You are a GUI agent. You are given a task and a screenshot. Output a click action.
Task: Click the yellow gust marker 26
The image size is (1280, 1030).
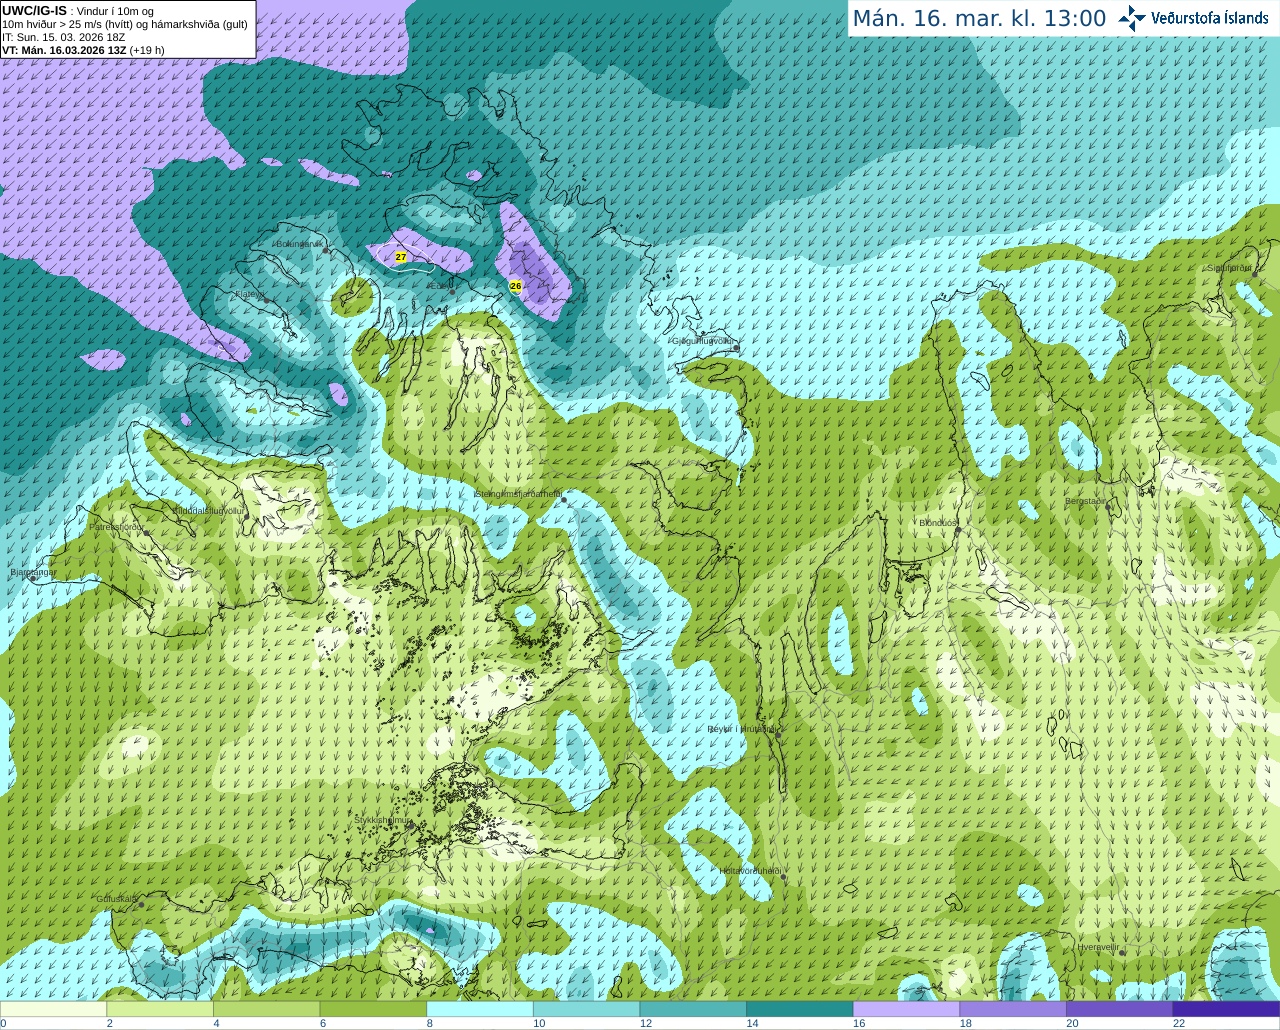click(516, 286)
